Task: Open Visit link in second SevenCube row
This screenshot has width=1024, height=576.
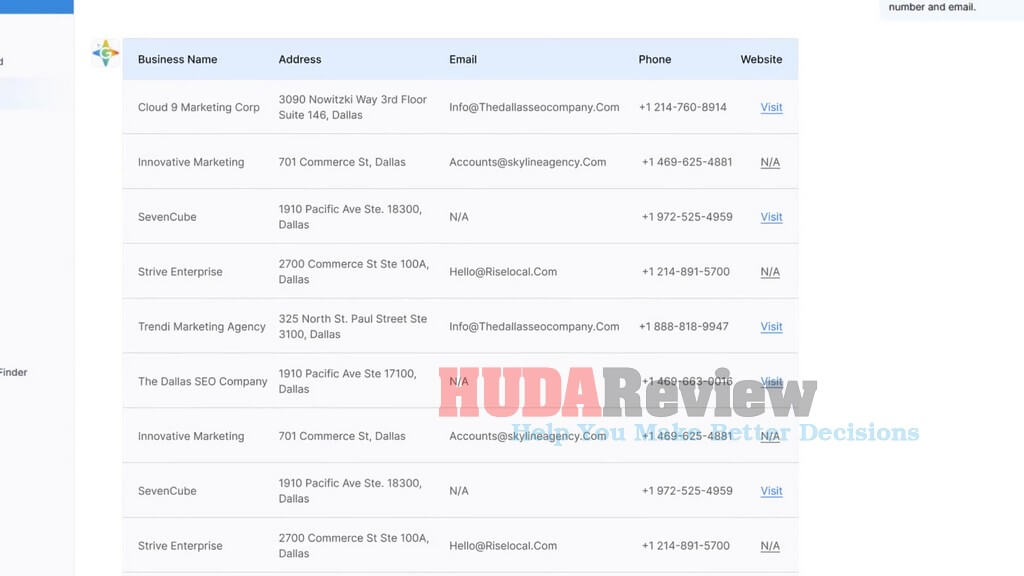Action: tap(771, 491)
